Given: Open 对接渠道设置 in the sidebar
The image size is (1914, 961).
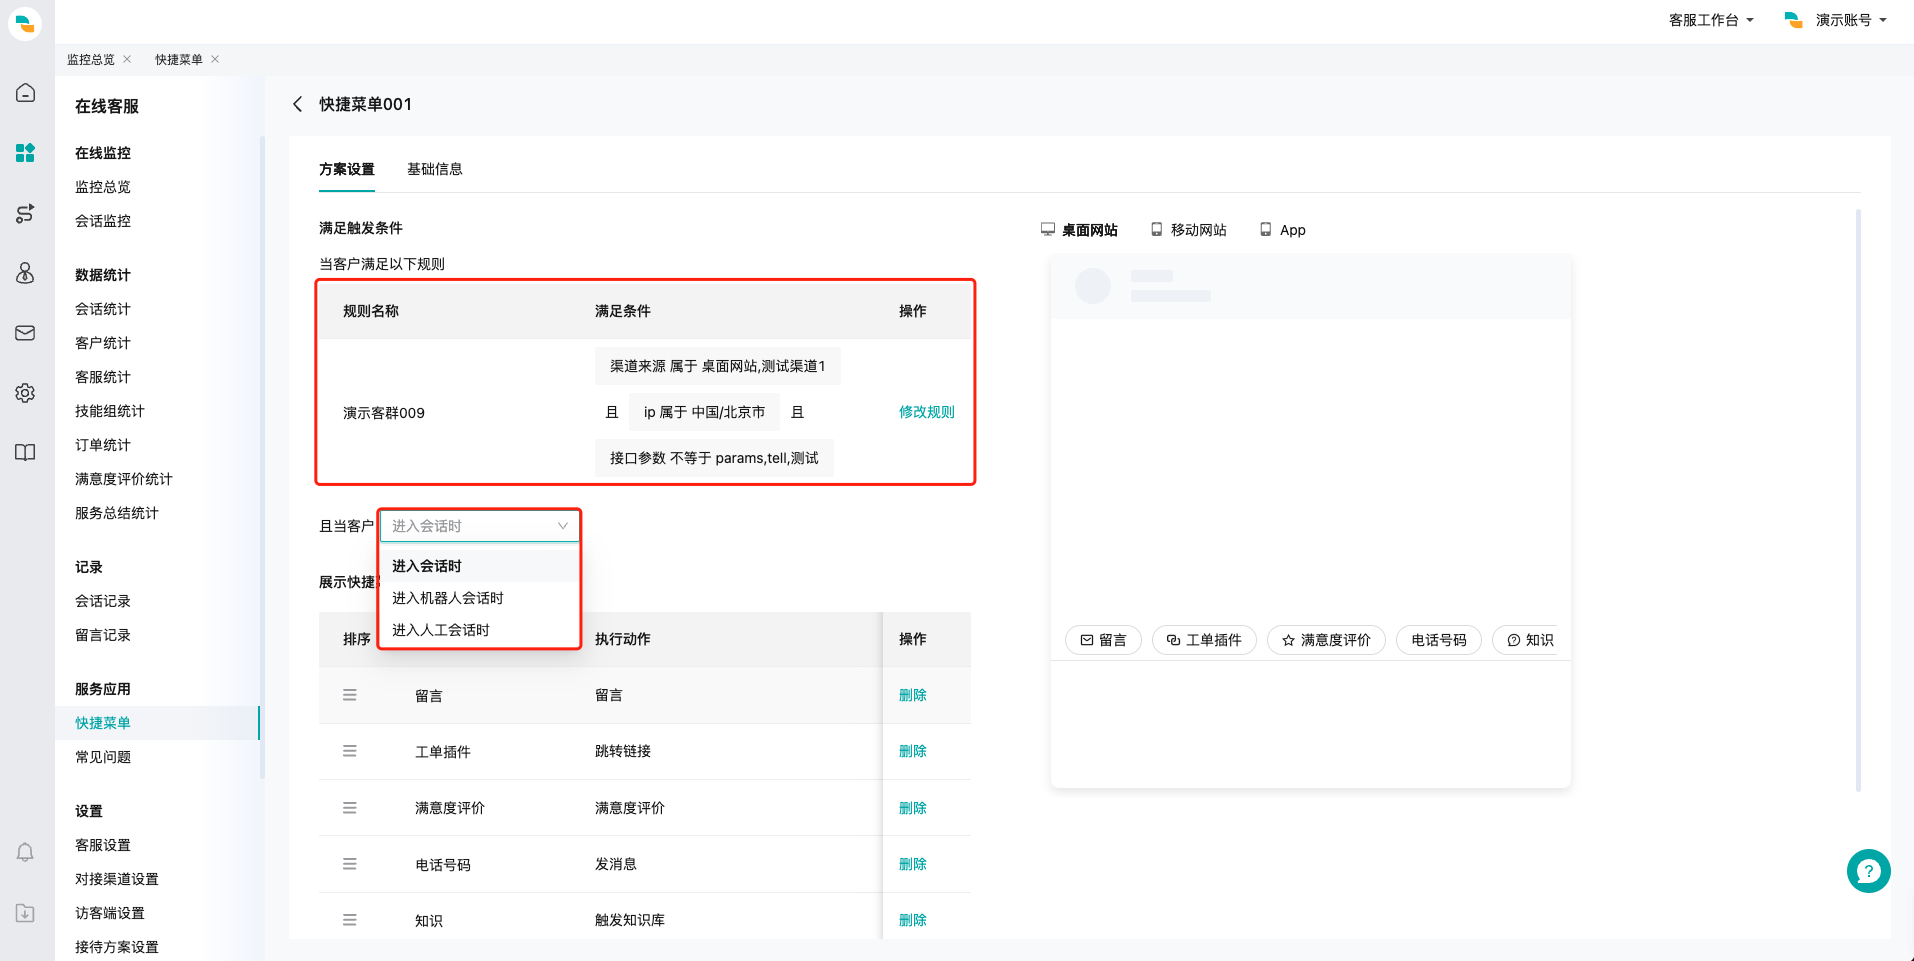Looking at the screenshot, I should [117, 879].
